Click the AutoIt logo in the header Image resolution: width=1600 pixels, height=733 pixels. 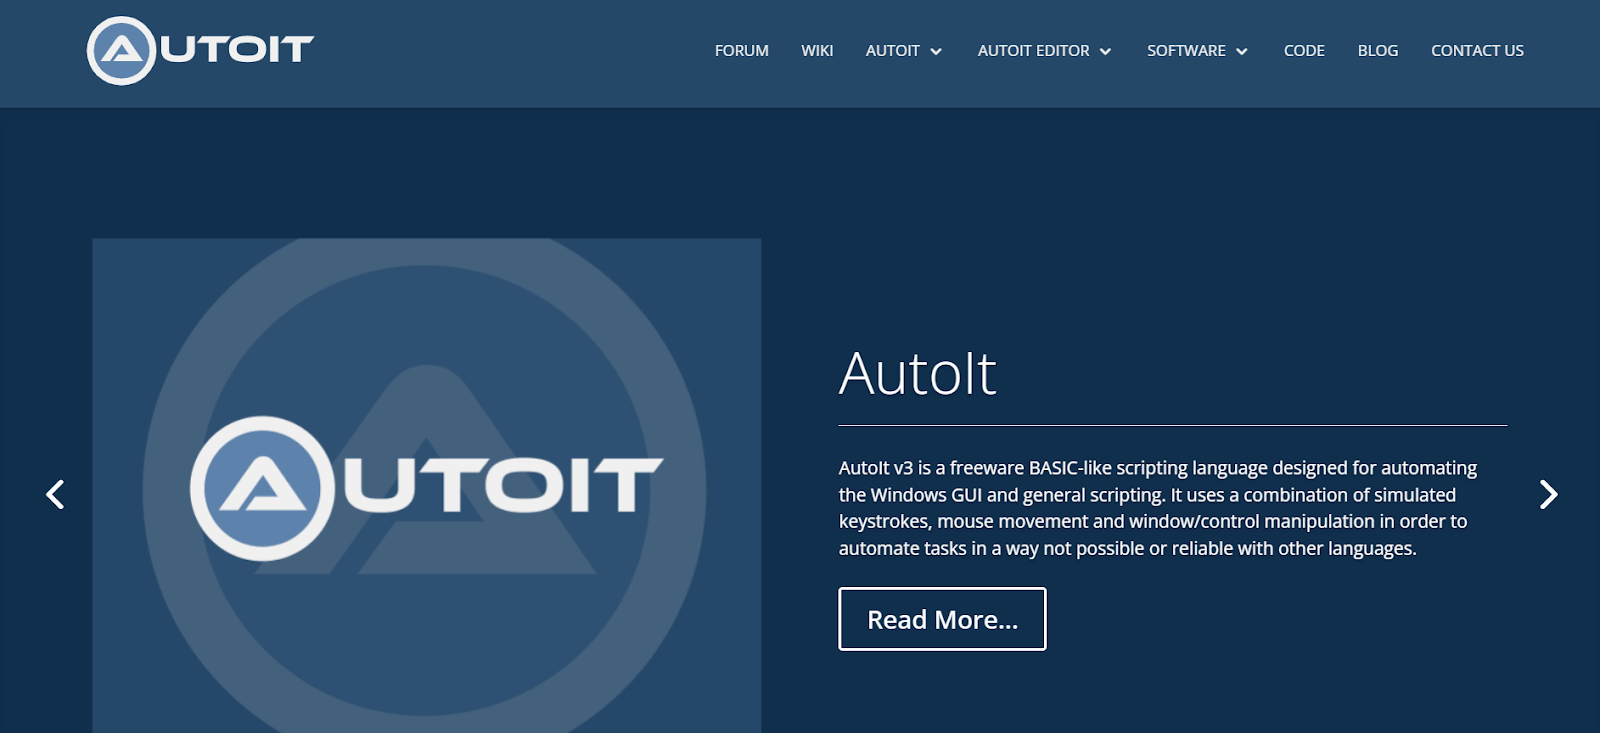pos(200,50)
